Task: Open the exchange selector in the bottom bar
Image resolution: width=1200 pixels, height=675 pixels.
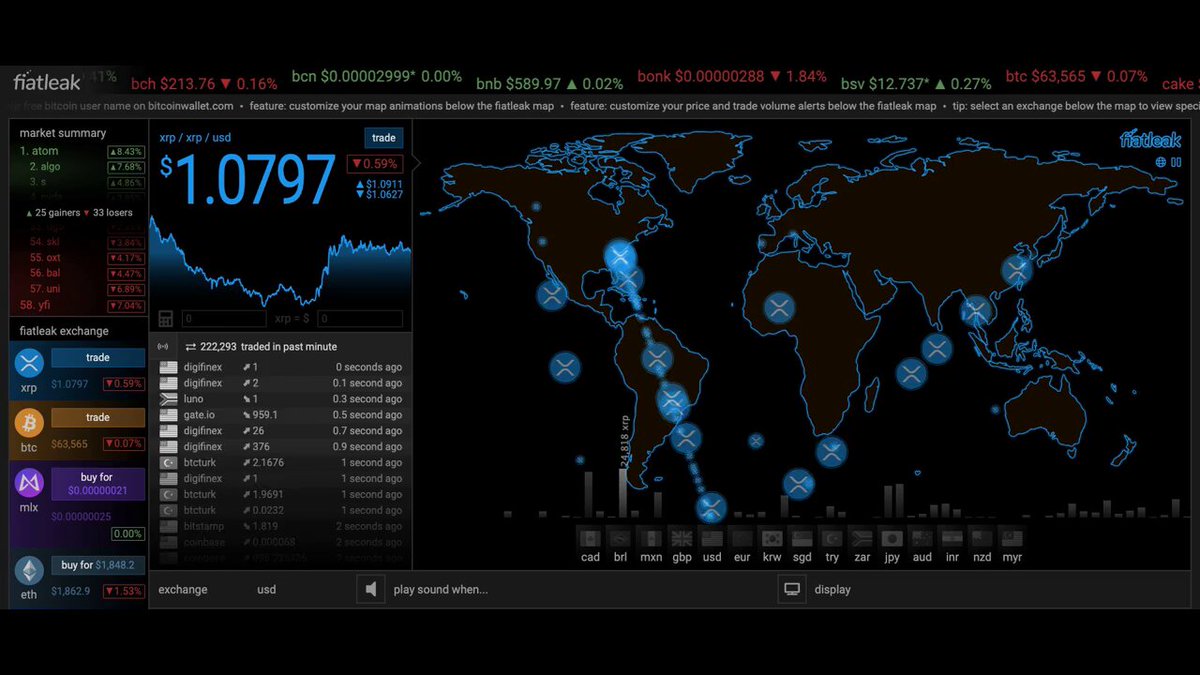Action: click(183, 590)
